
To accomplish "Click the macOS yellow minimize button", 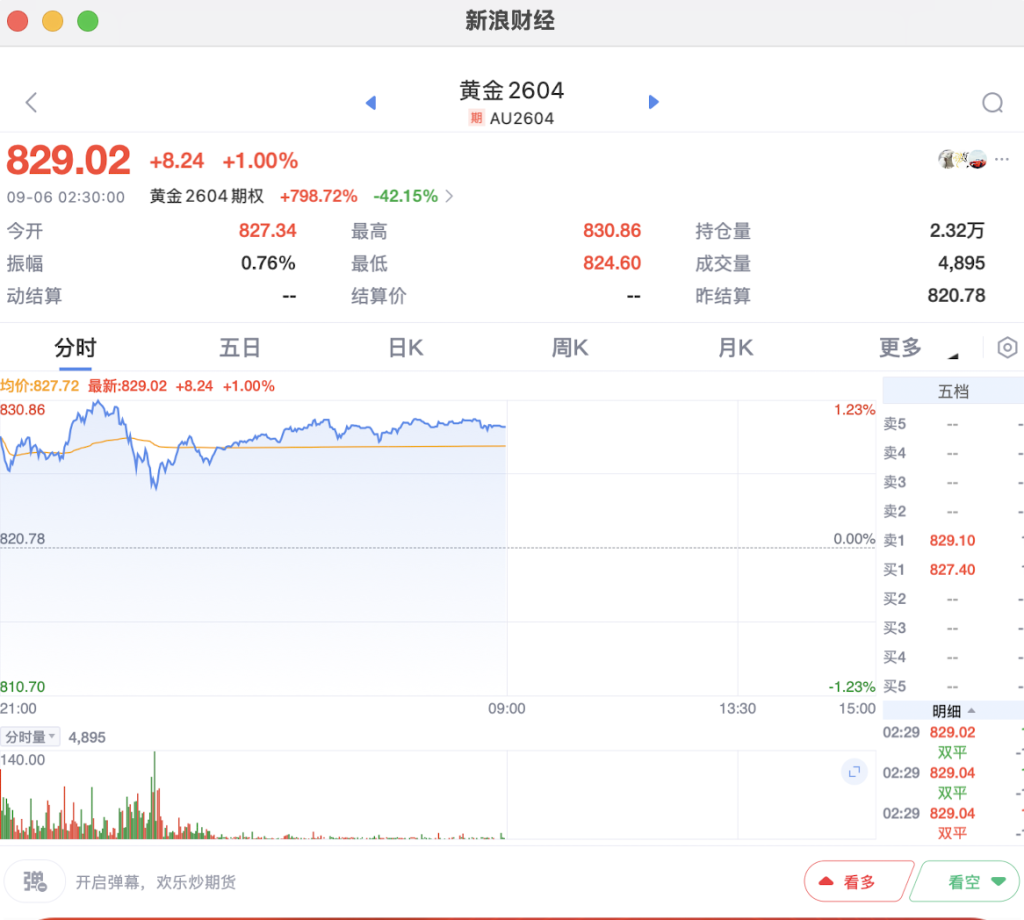I will click(x=52, y=21).
